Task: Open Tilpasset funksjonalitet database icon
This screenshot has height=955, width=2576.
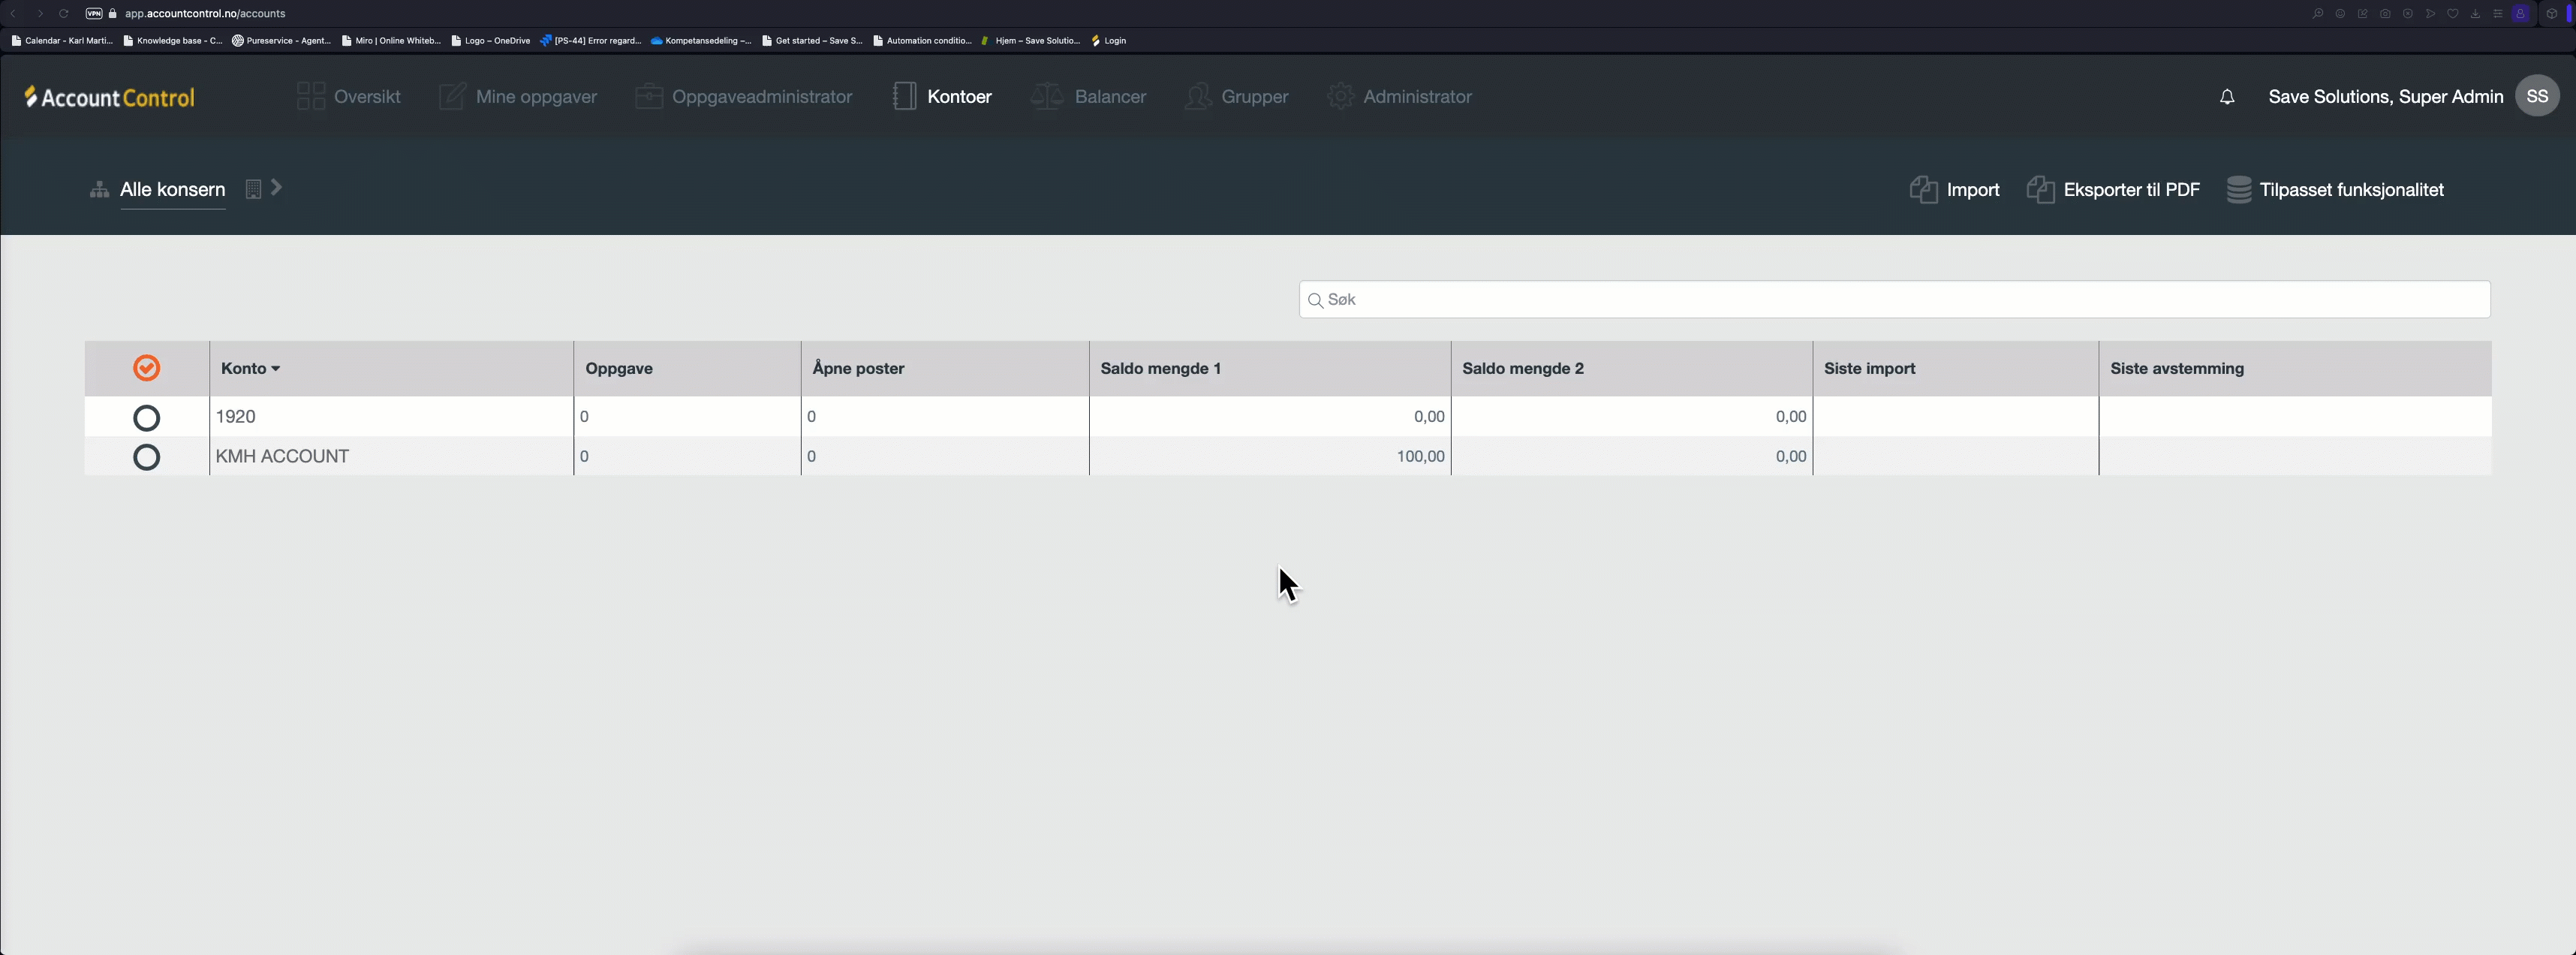Action: pos(2238,190)
